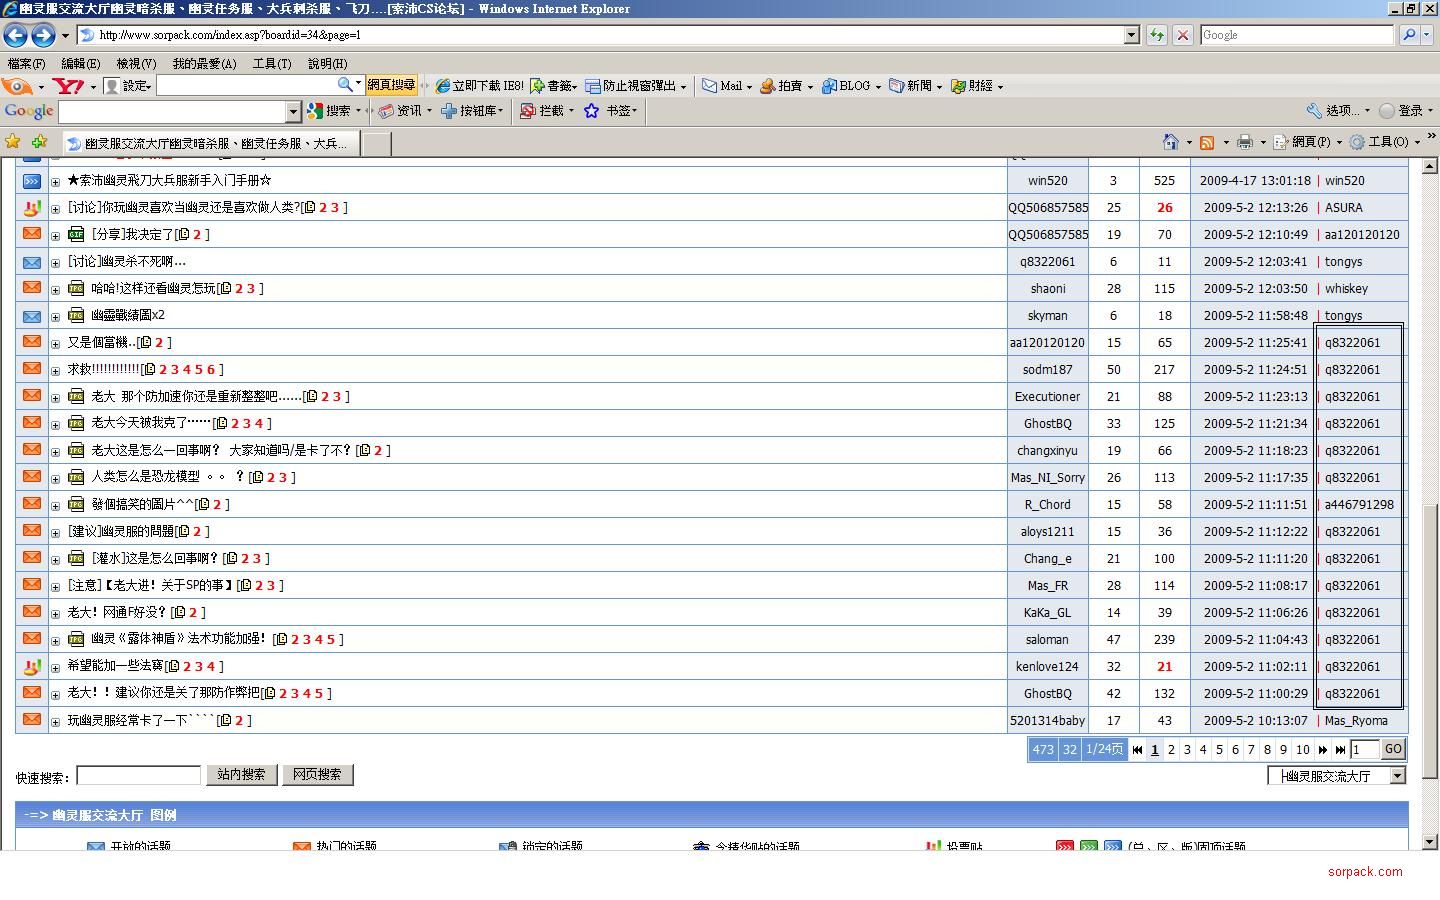Click the Favorites star icon
The image size is (1440, 900).
coord(12,142)
